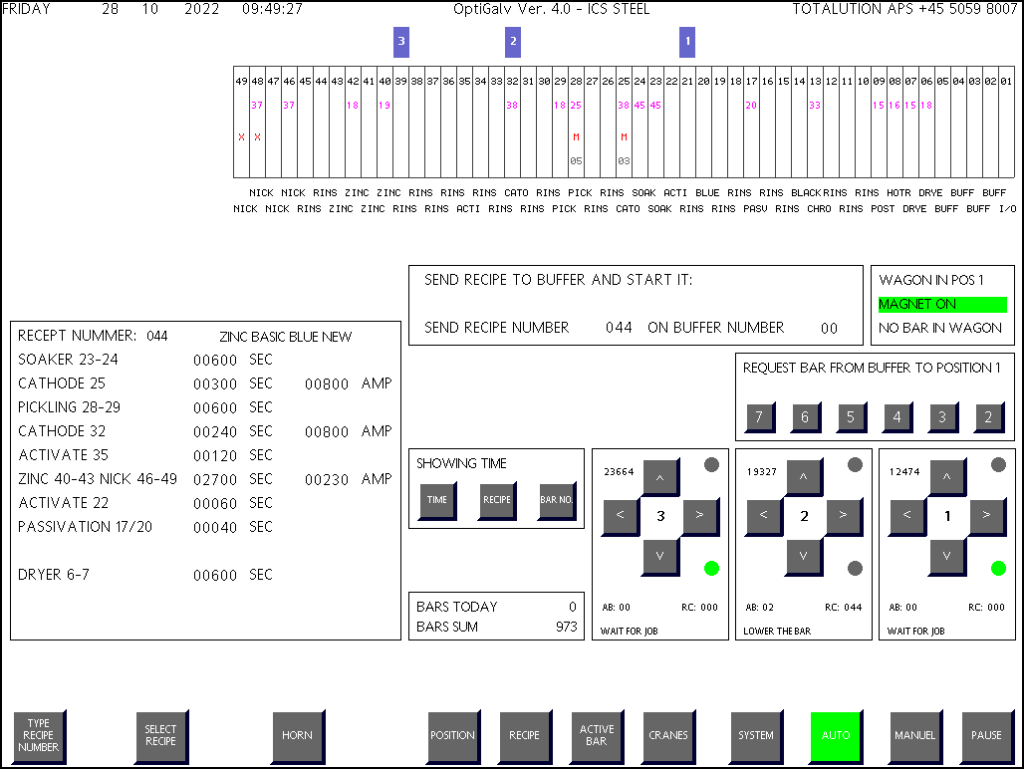This screenshot has height=769, width=1024.
Task: Request bar from buffer 7
Action: 760,418
